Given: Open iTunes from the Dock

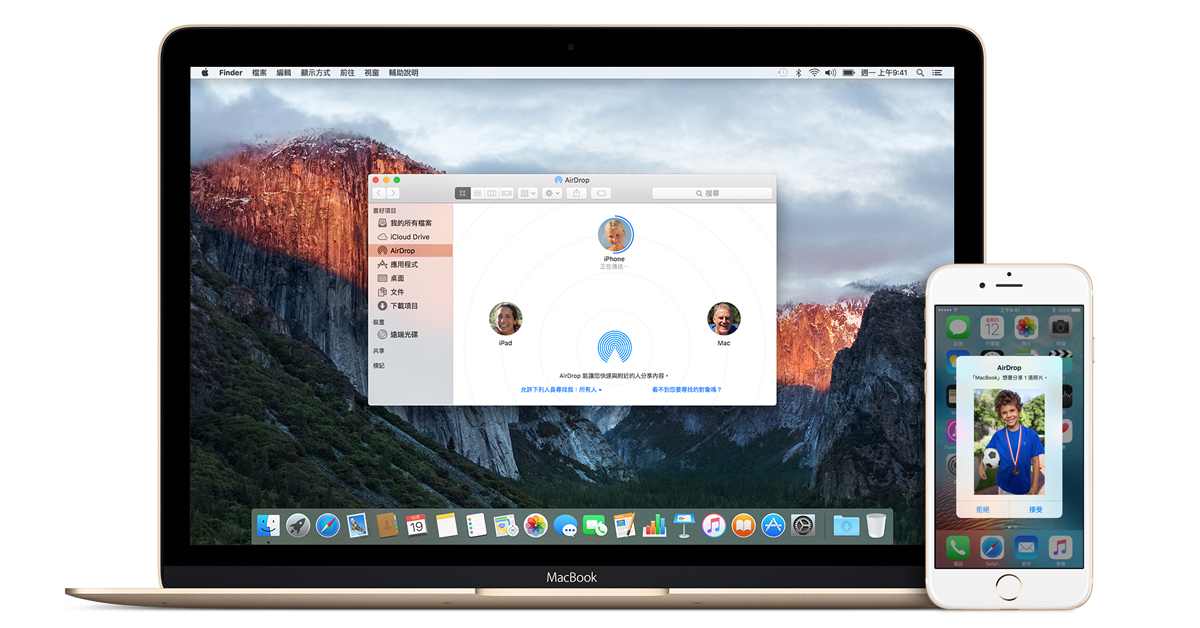Looking at the screenshot, I should point(714,525).
